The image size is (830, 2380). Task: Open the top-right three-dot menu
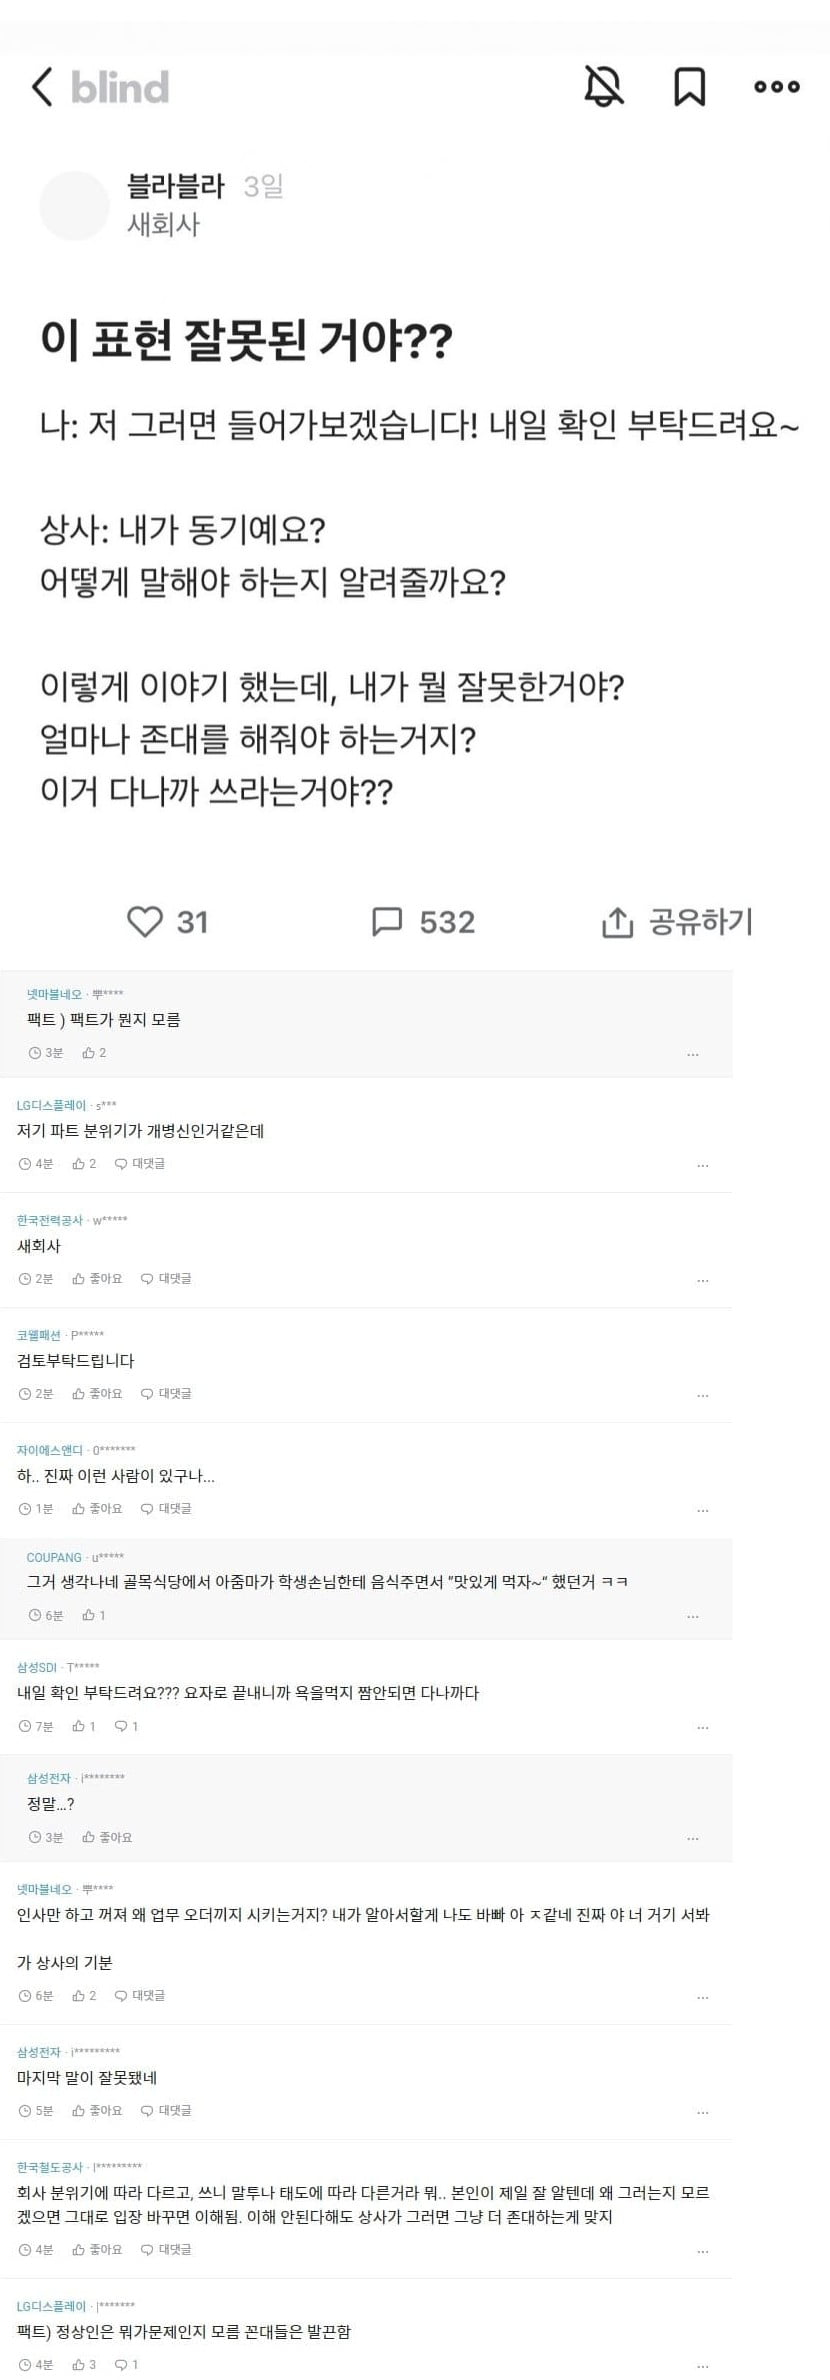coord(779,88)
